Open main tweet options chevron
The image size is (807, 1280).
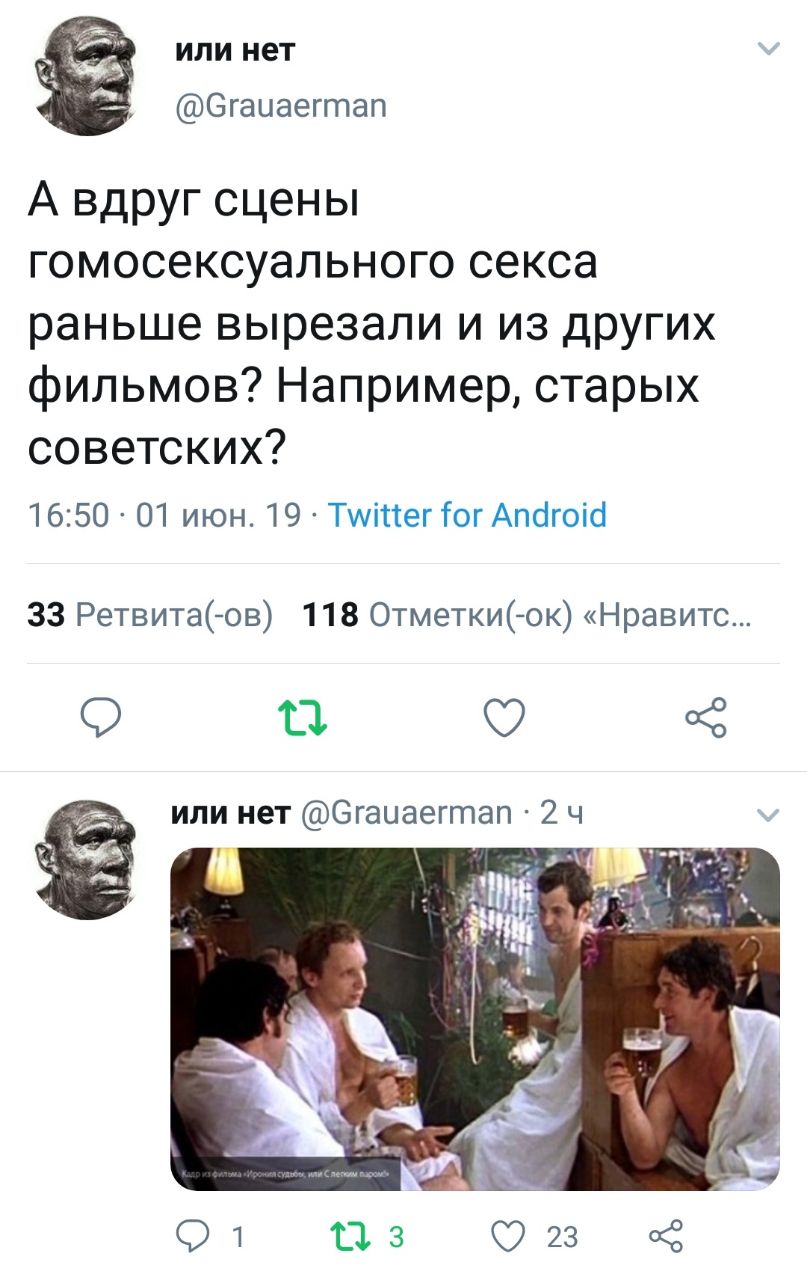coord(768,49)
